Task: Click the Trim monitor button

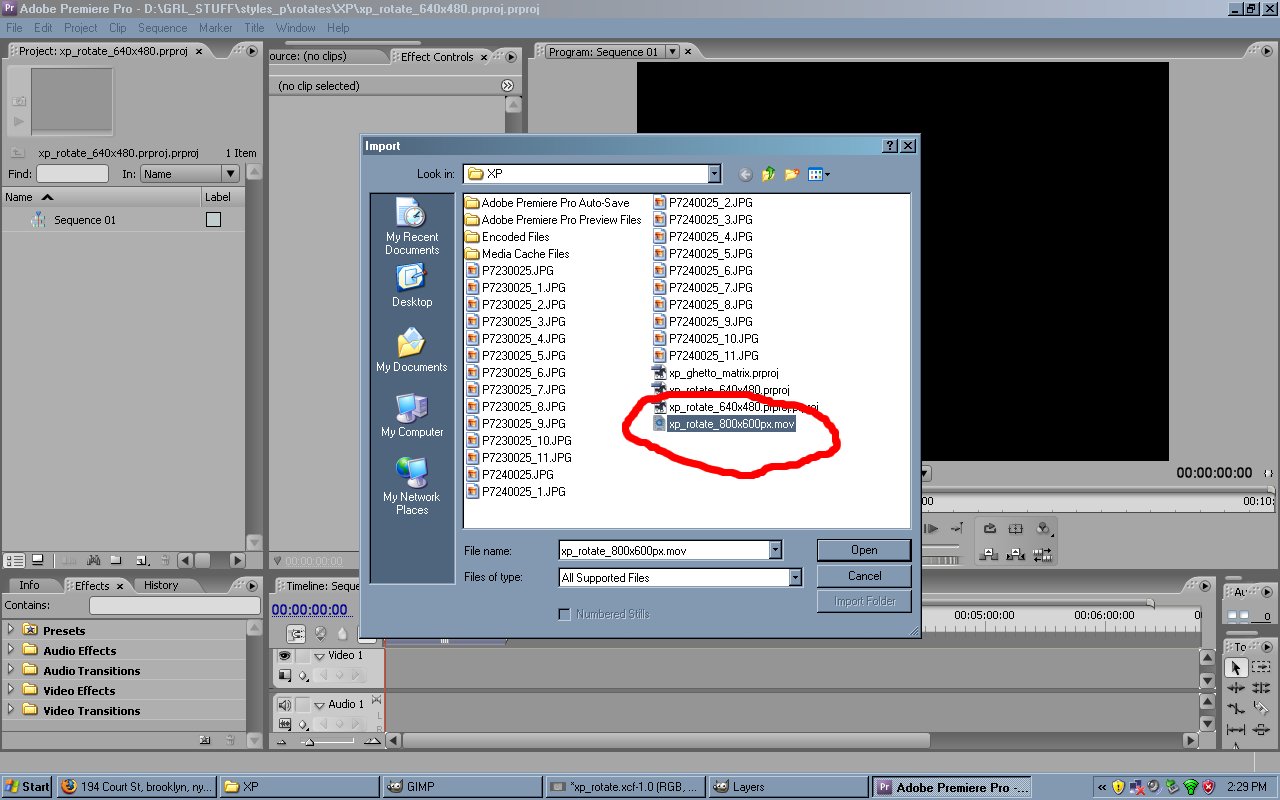Action: 1042,554
